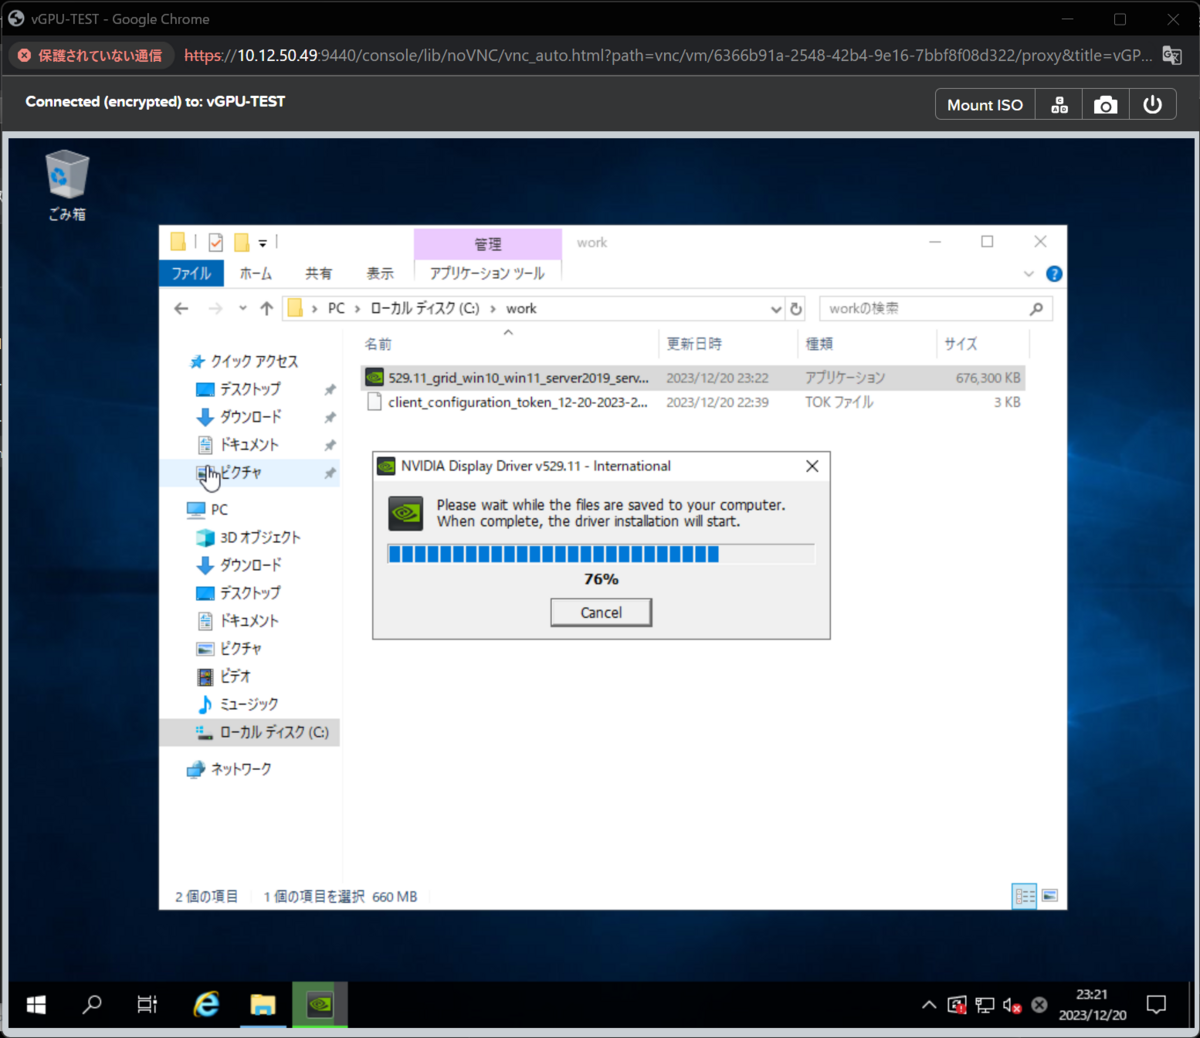Click the Chrome translate page icon
Viewport: 1200px width, 1038px height.
pyautogui.click(x=1172, y=55)
